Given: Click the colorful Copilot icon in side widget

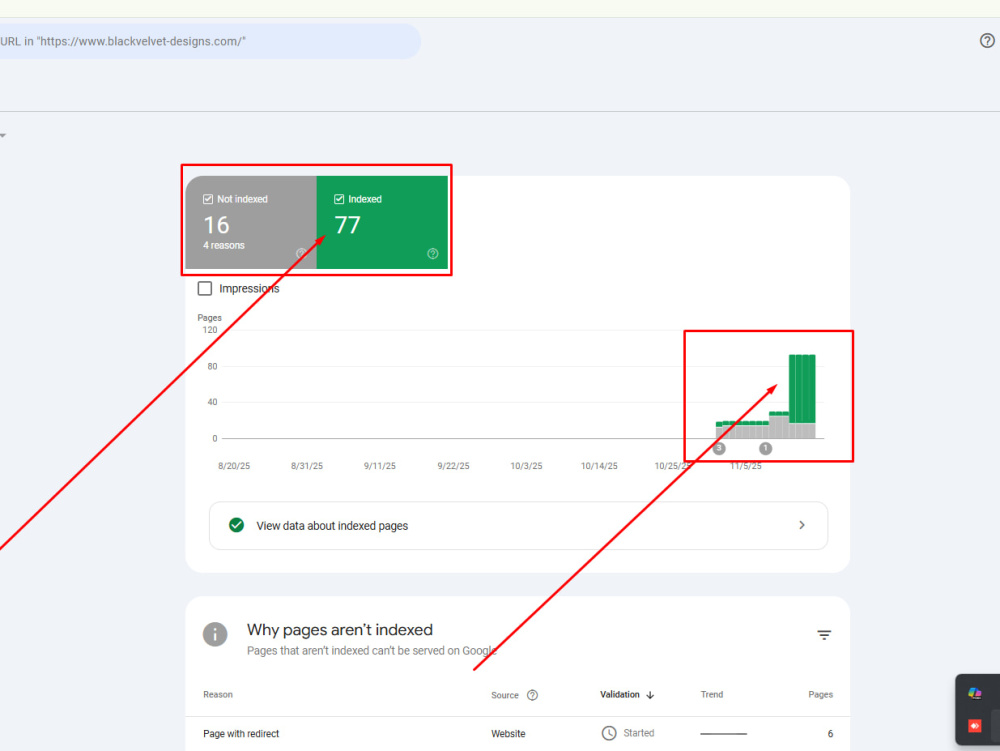Looking at the screenshot, I should [x=974, y=693].
